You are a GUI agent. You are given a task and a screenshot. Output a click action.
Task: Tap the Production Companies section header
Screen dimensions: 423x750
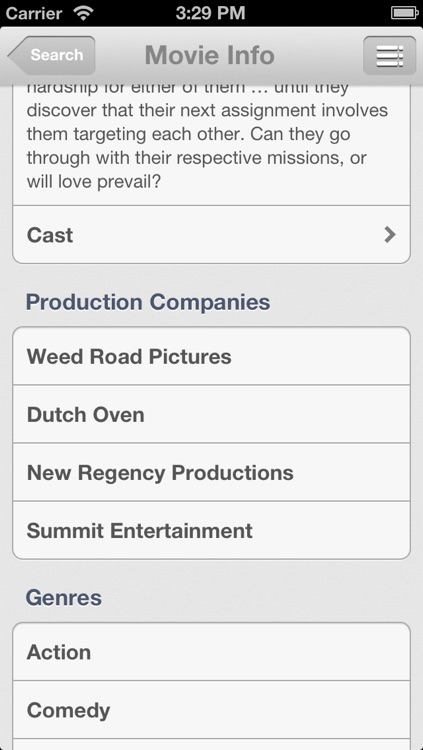pyautogui.click(x=148, y=302)
